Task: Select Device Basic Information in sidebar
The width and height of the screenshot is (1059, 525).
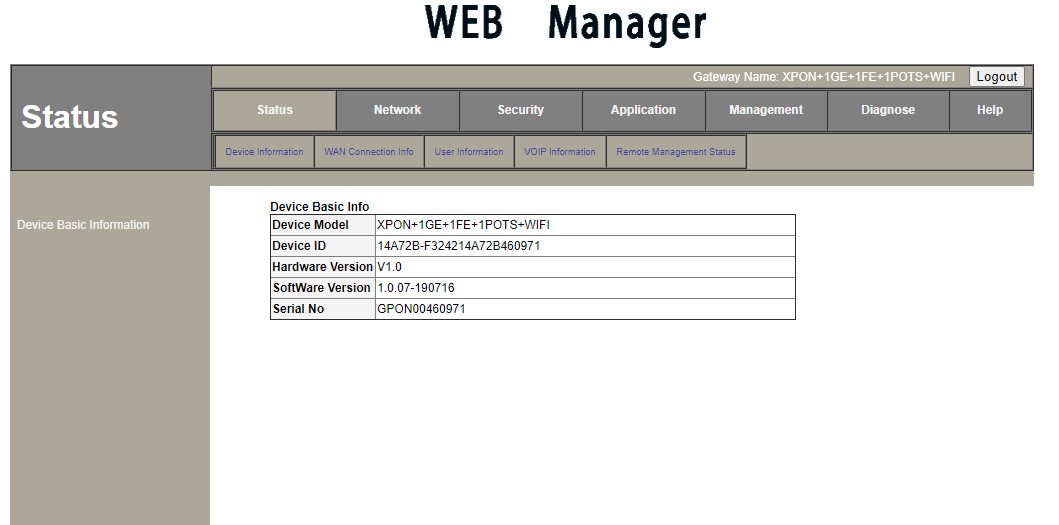Action: [x=83, y=225]
